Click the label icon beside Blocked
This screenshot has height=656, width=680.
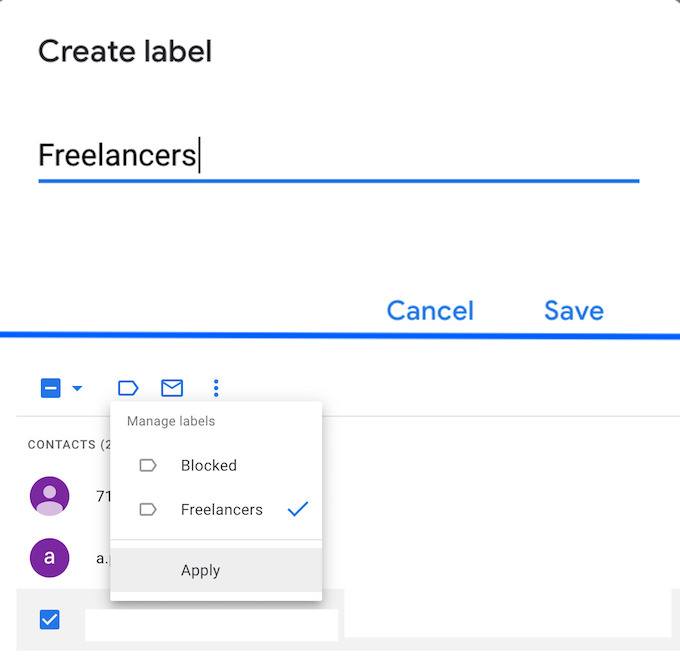point(148,465)
